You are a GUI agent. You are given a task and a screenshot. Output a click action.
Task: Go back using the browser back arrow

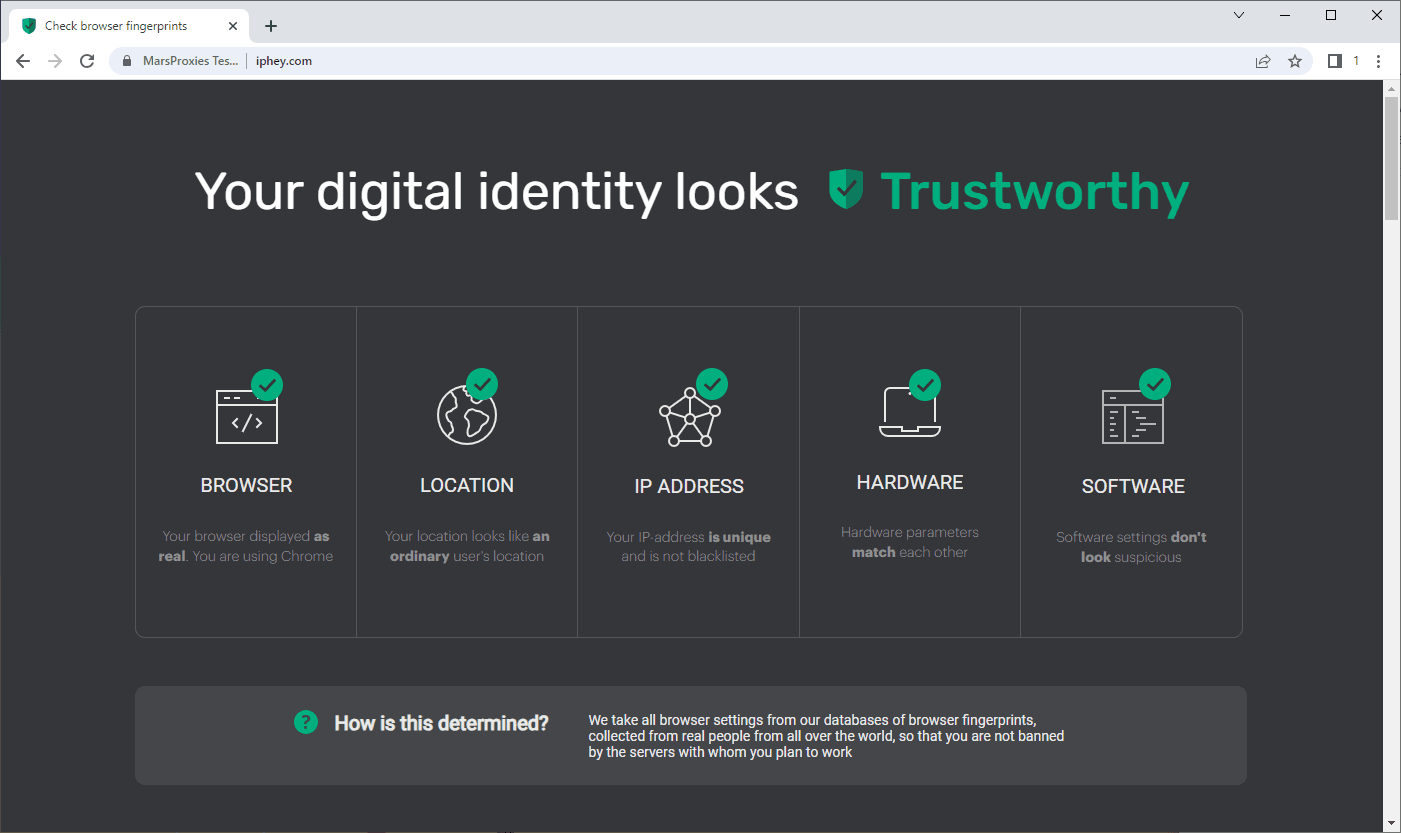click(23, 61)
